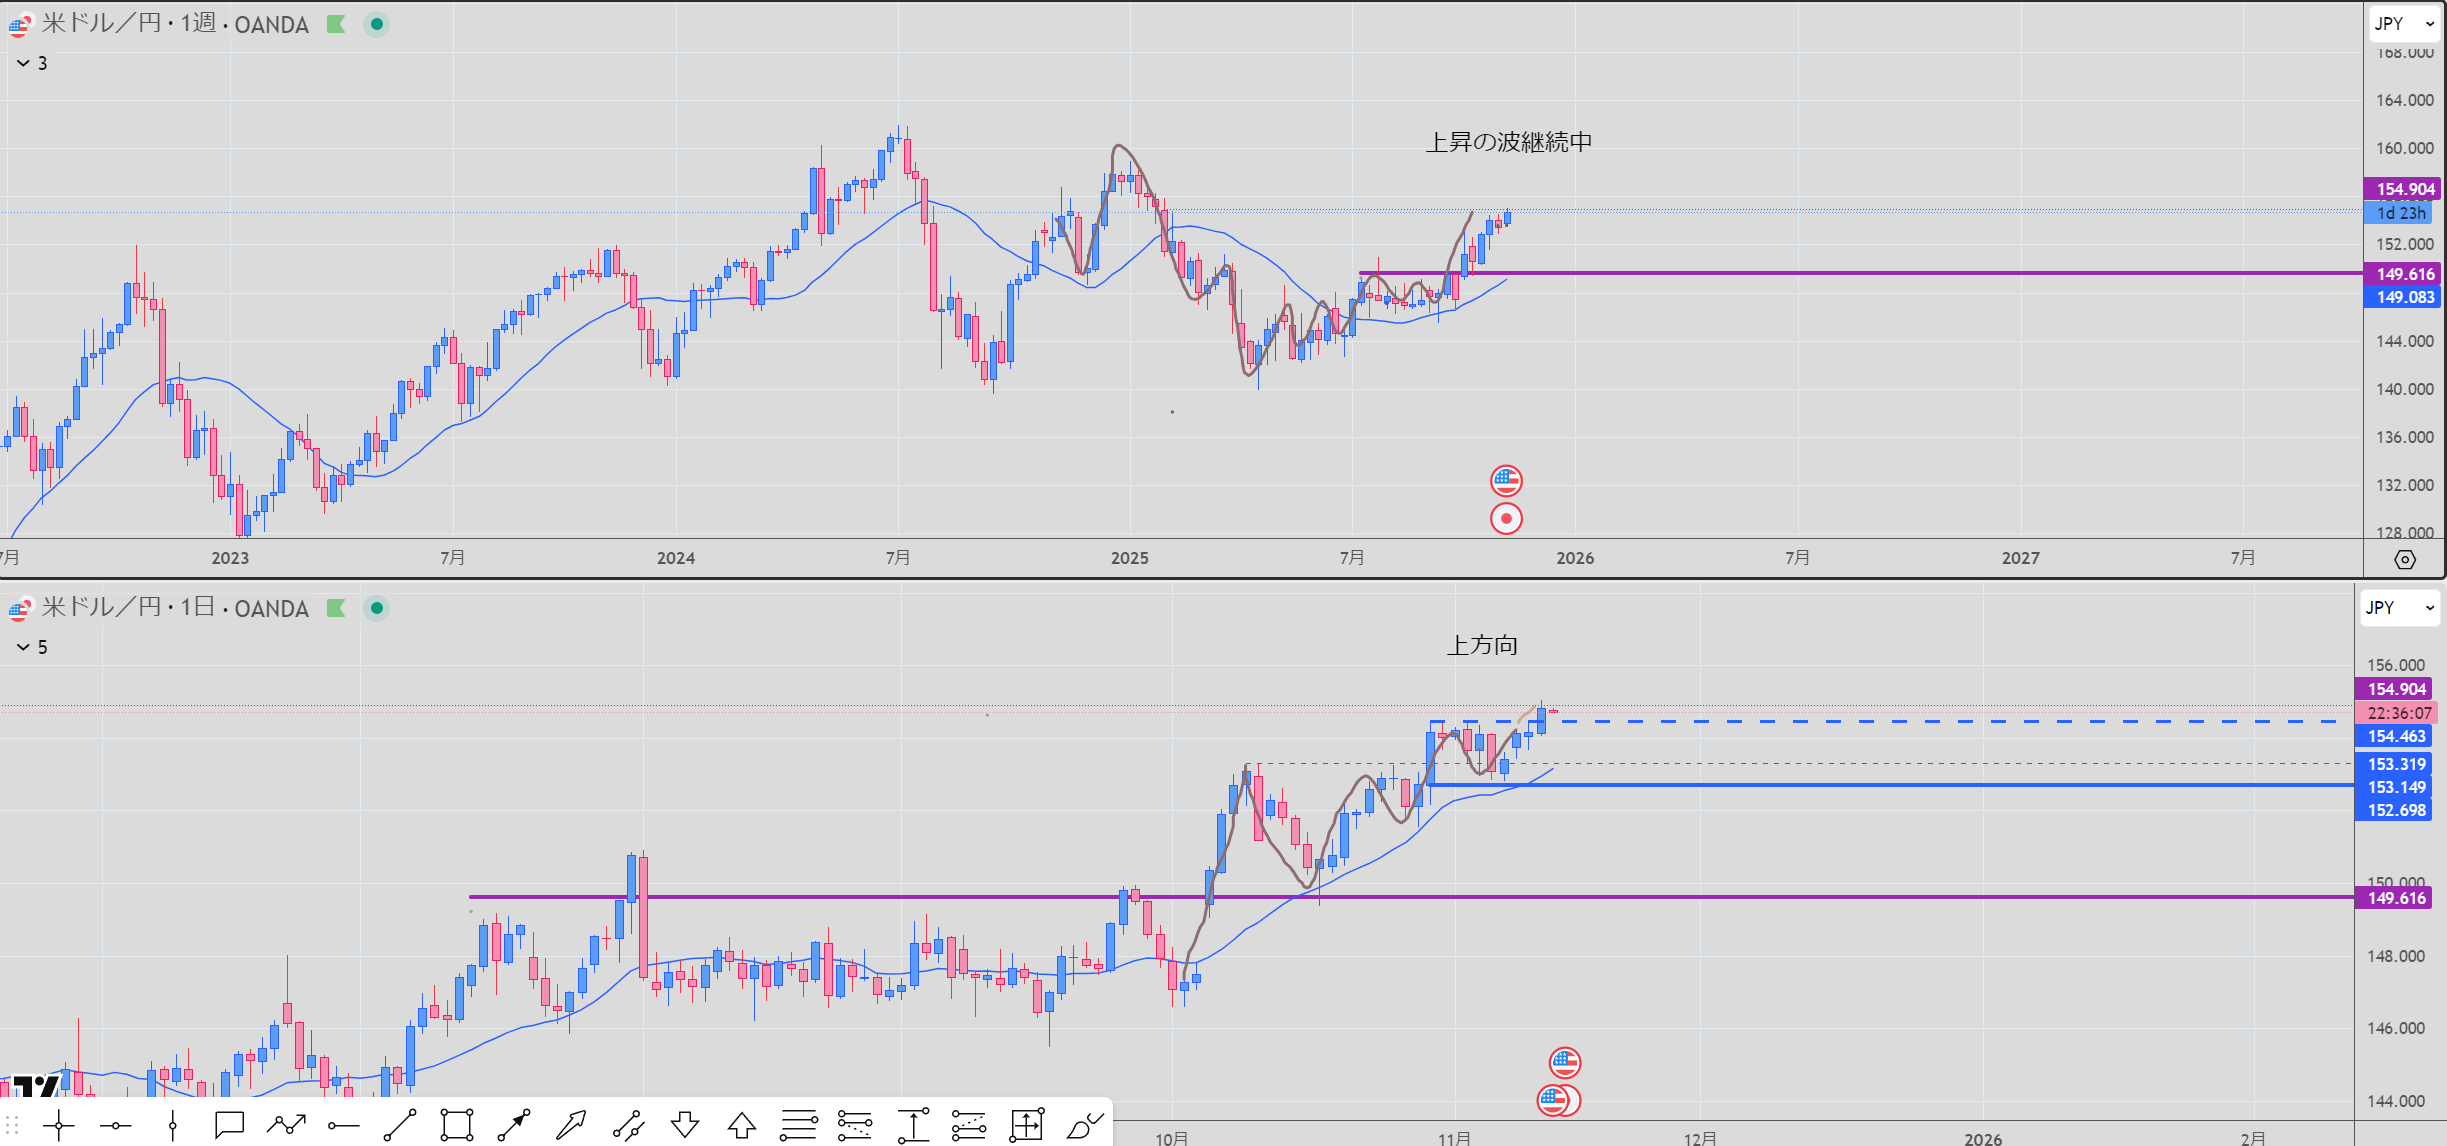2447x1146 pixels.
Task: Select the parallel channel tool
Action: click(x=628, y=1126)
